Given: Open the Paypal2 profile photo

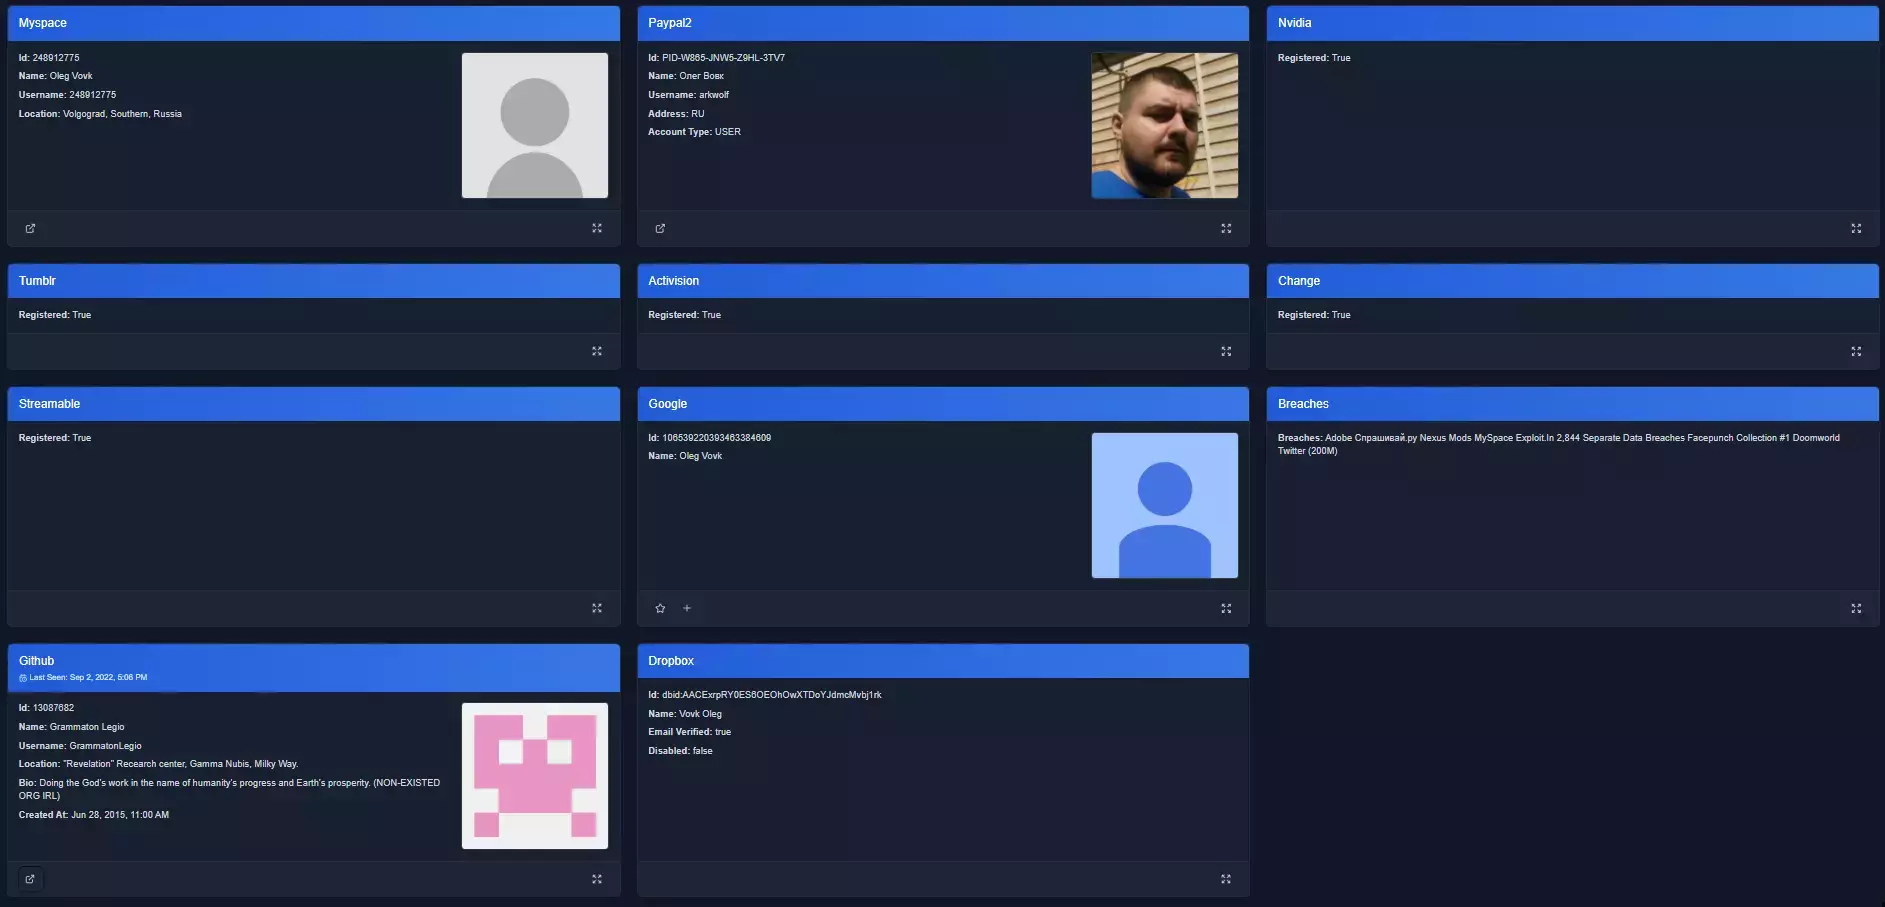Looking at the screenshot, I should 1165,125.
